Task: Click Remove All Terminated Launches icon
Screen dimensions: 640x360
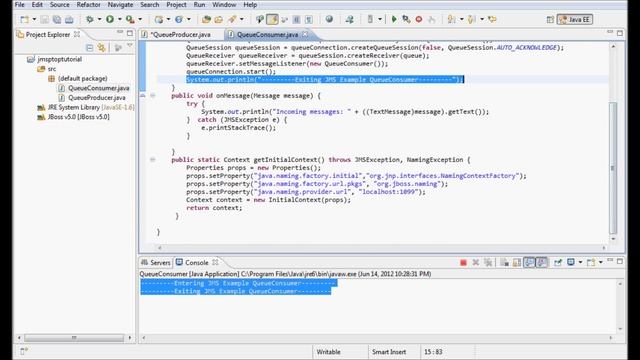Action: click(x=488, y=262)
